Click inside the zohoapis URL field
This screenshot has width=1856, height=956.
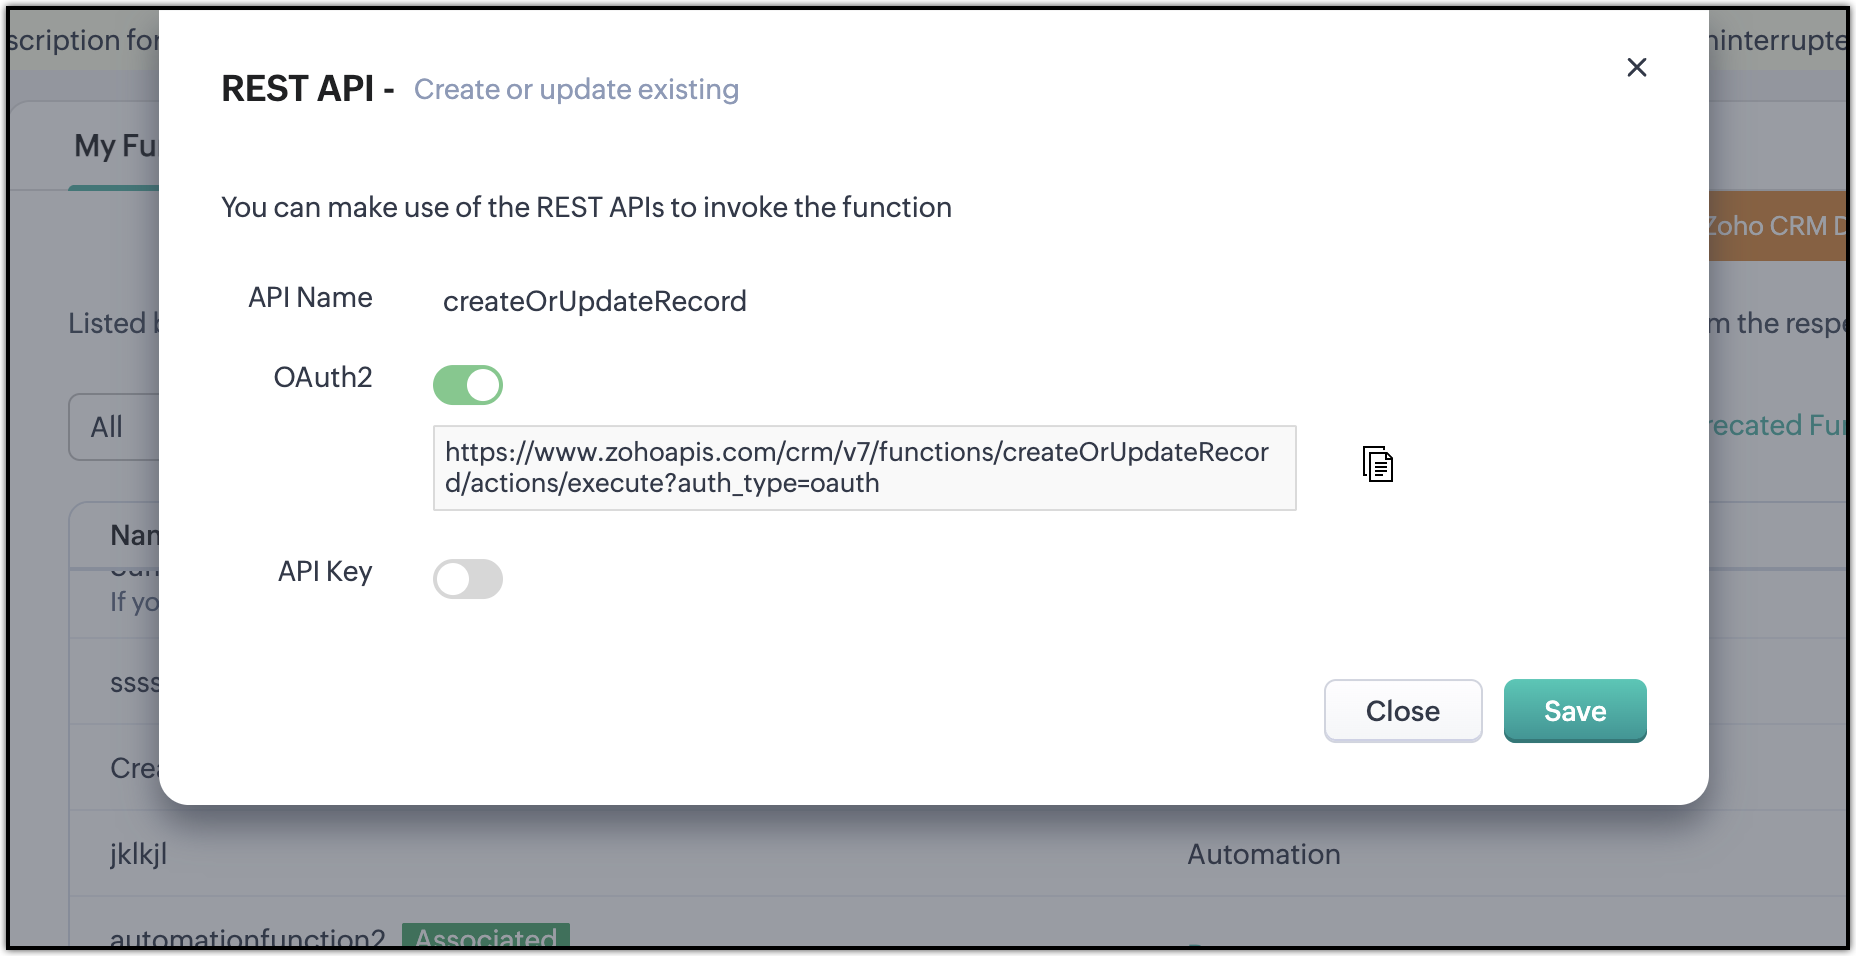coord(864,468)
